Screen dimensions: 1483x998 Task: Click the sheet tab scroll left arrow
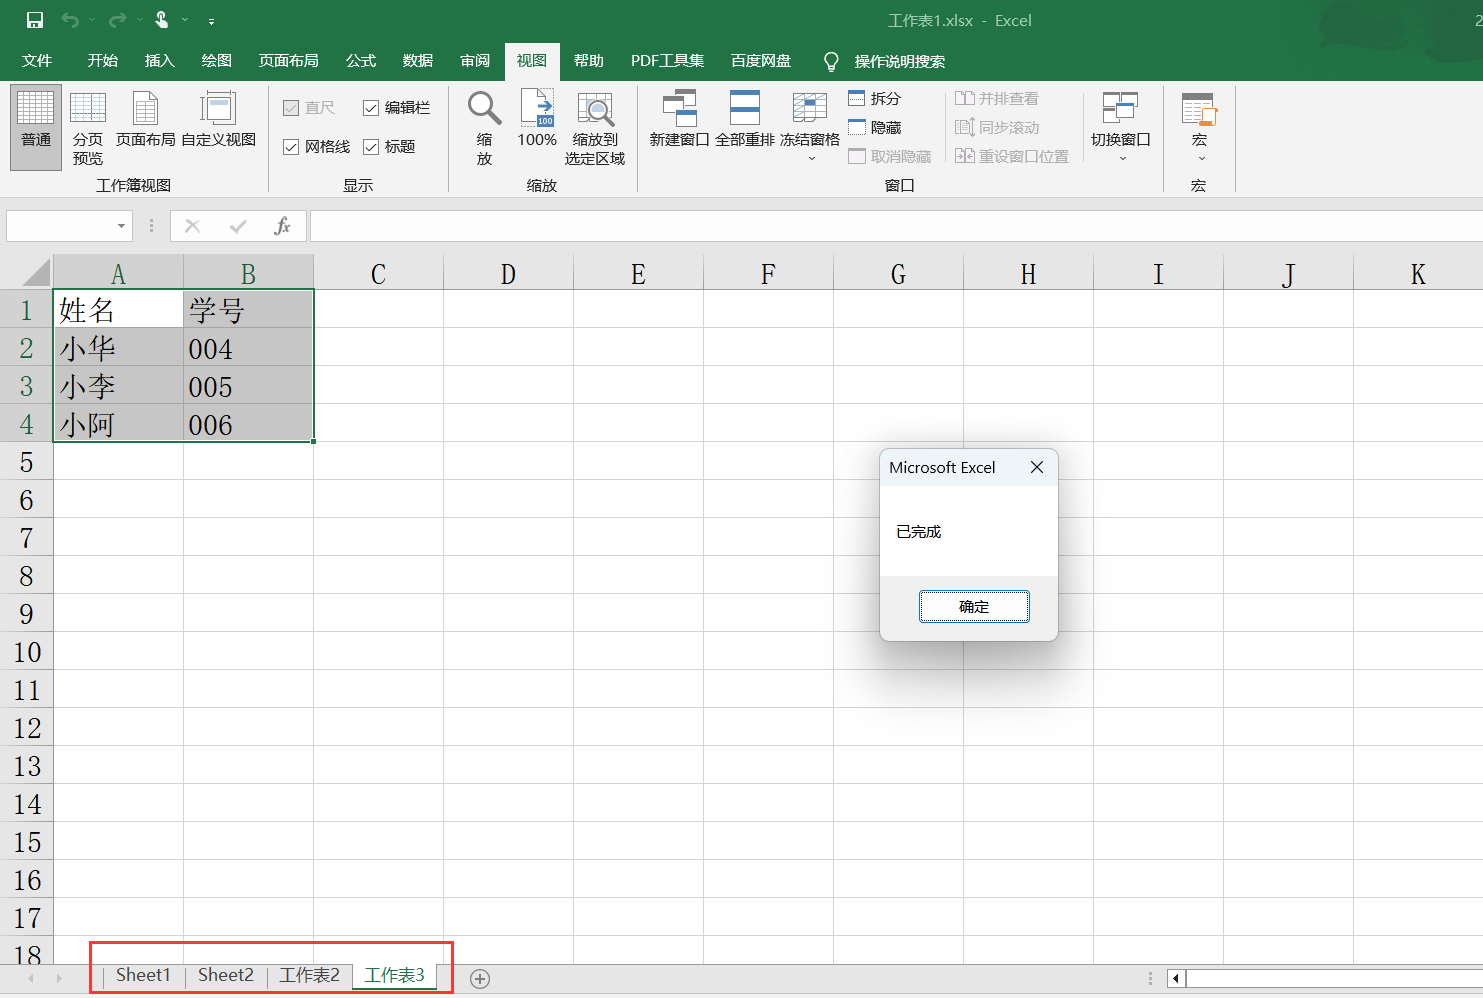click(31, 978)
